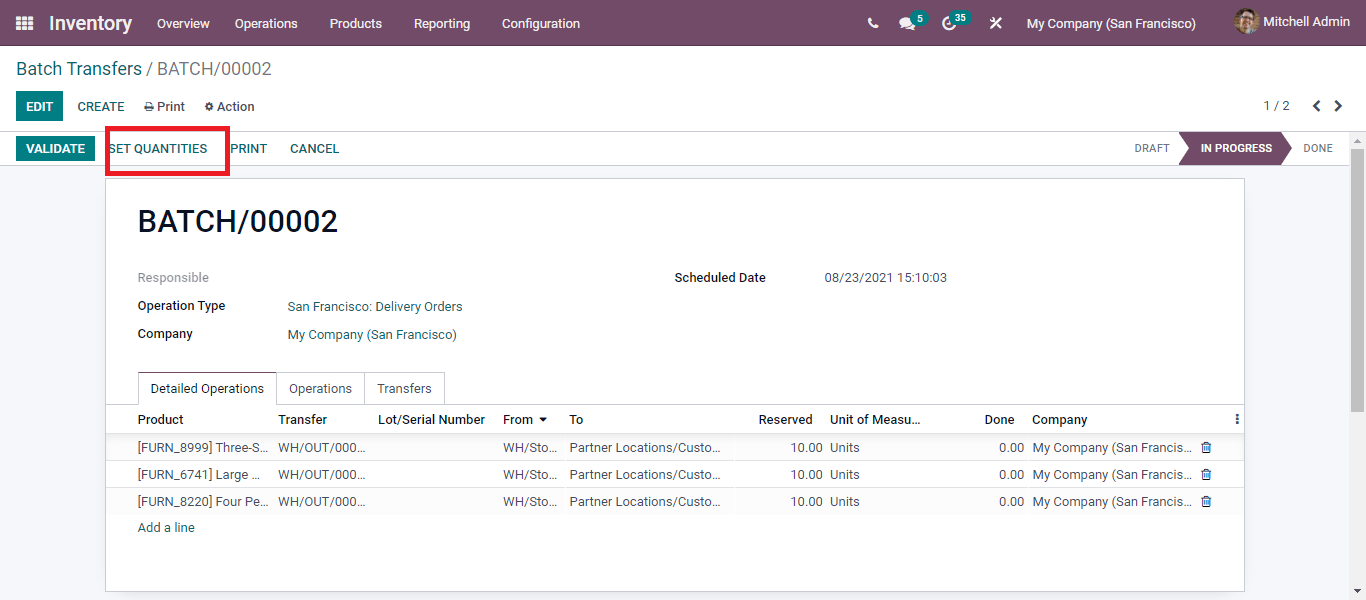Open the San Francisco: Delivery Orders link

[x=375, y=306]
